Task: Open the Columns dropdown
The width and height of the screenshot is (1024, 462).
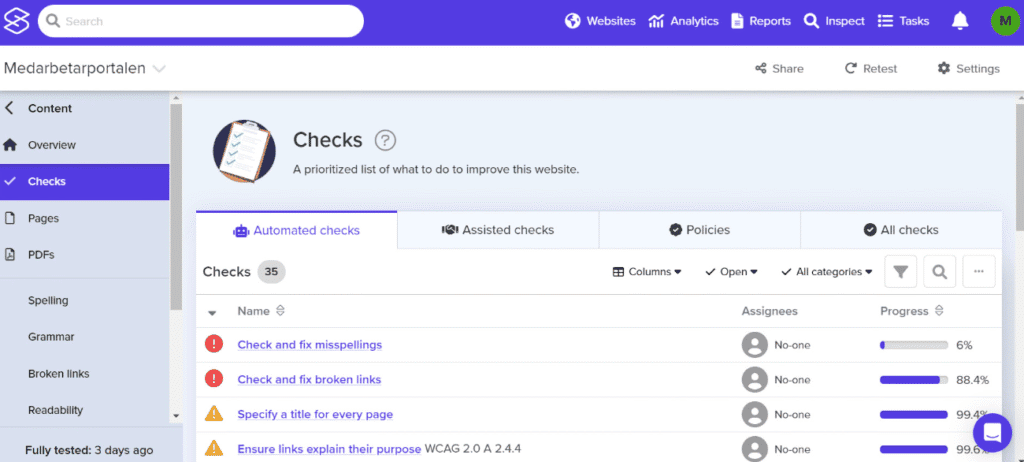Action: 647,271
